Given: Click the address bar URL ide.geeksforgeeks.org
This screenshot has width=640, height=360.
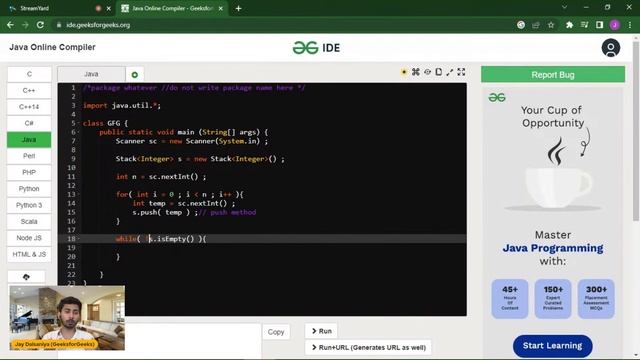Looking at the screenshot, I should click(x=98, y=25).
